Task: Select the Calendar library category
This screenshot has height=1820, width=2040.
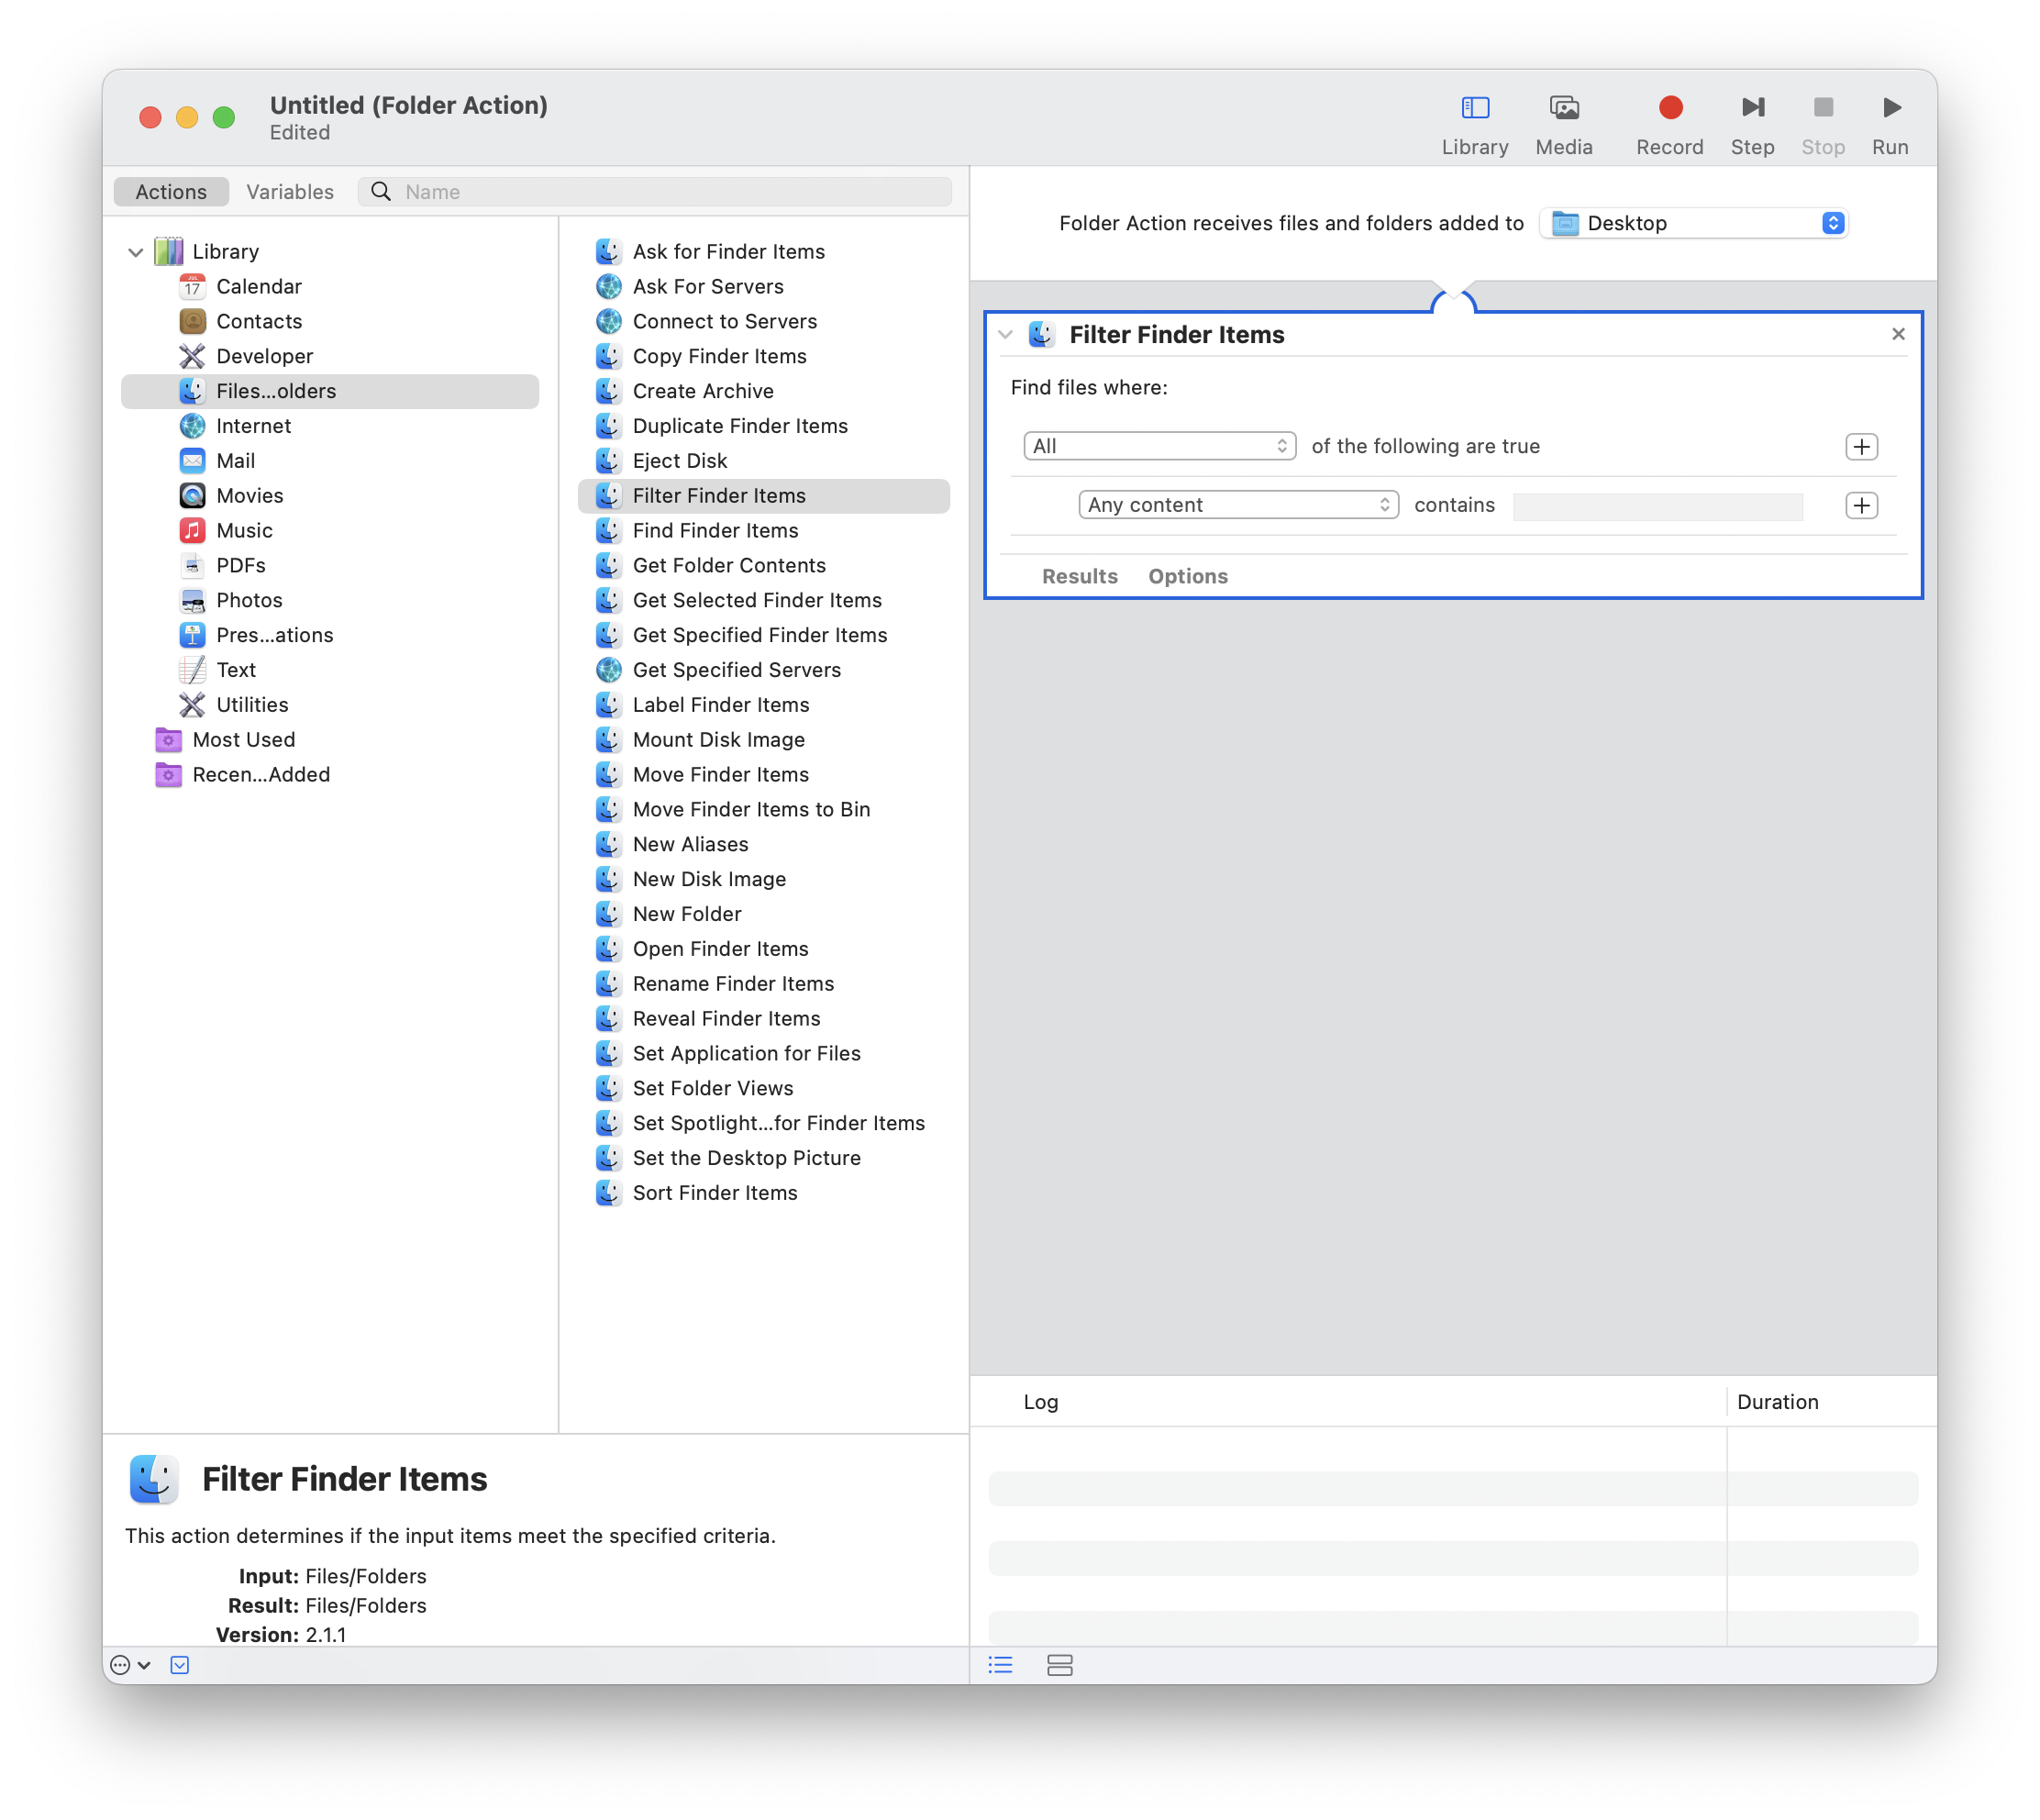Action: (x=258, y=286)
